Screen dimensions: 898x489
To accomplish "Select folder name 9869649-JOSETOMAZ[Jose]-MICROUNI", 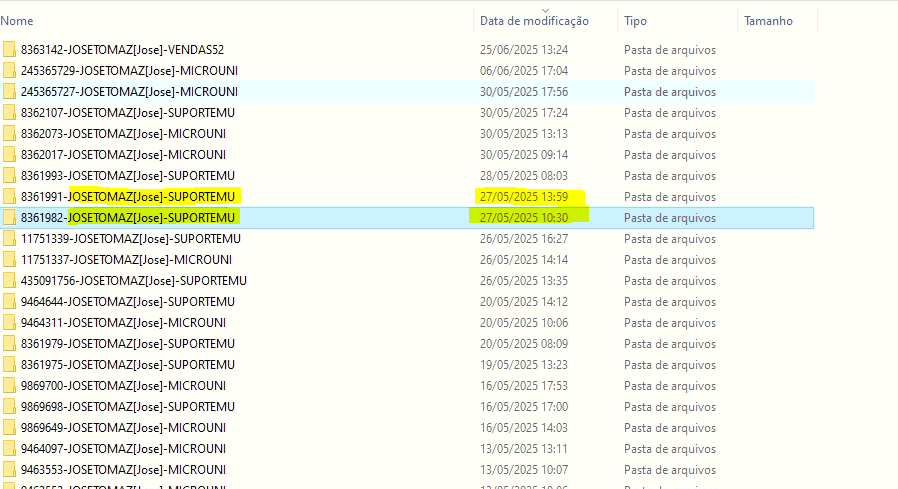I will click(123, 428).
